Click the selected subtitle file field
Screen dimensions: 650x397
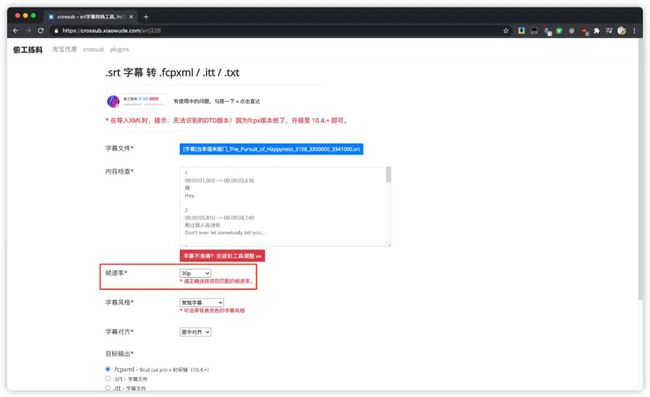pos(272,149)
